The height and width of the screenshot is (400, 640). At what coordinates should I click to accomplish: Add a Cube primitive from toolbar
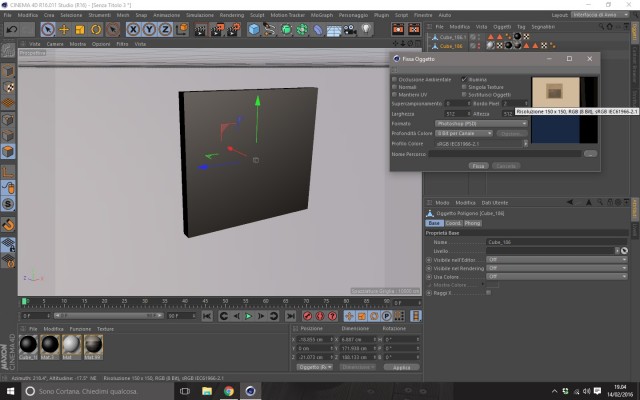click(x=254, y=29)
